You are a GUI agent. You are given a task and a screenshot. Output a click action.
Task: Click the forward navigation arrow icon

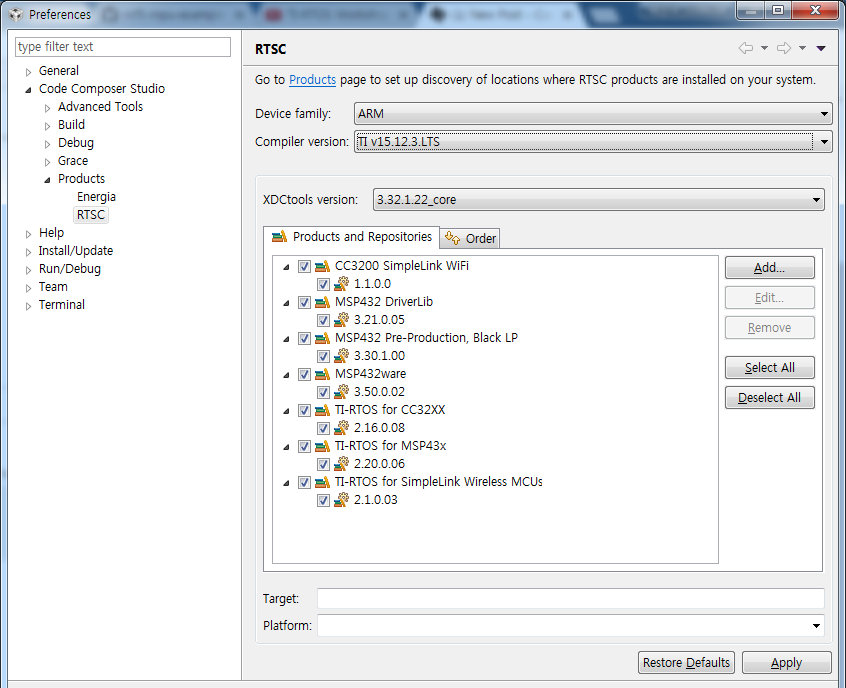[x=784, y=48]
